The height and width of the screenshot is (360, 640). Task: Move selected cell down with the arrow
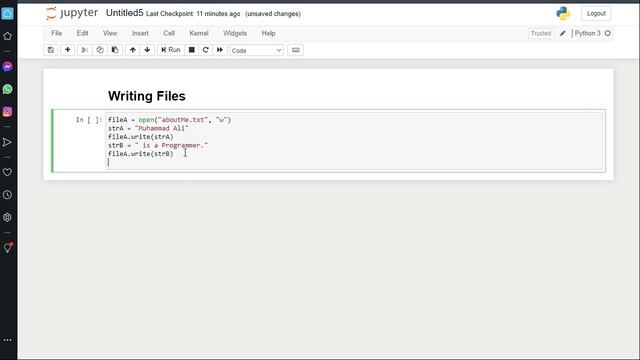147,50
